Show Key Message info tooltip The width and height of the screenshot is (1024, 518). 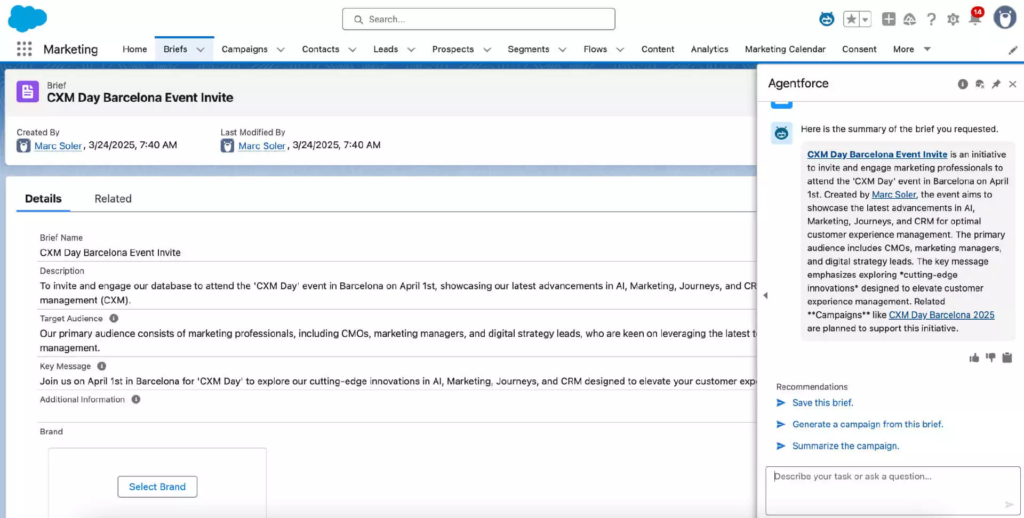101,366
